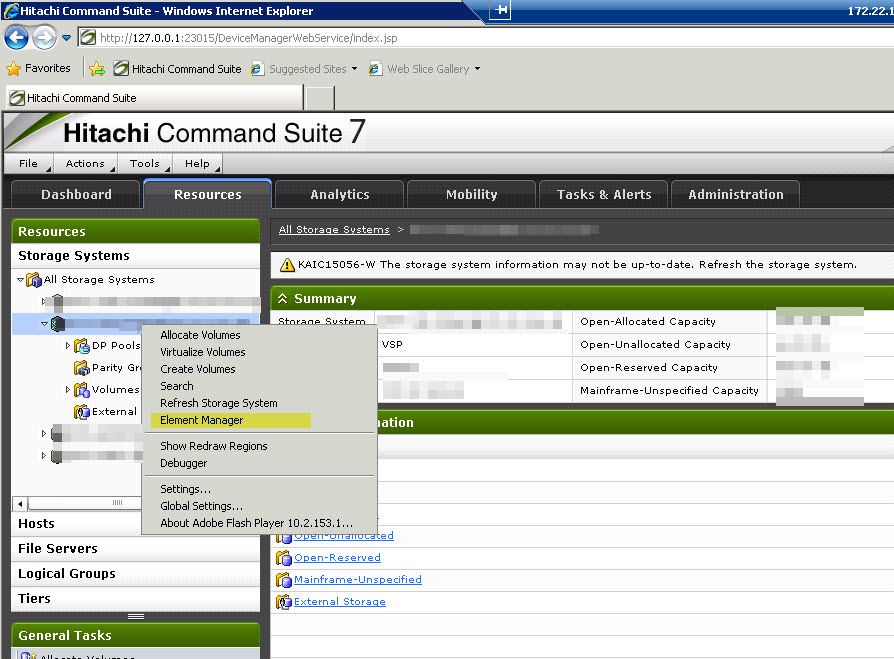This screenshot has width=894, height=659.
Task: Click the Parity Groups folder icon
Action: [82, 368]
